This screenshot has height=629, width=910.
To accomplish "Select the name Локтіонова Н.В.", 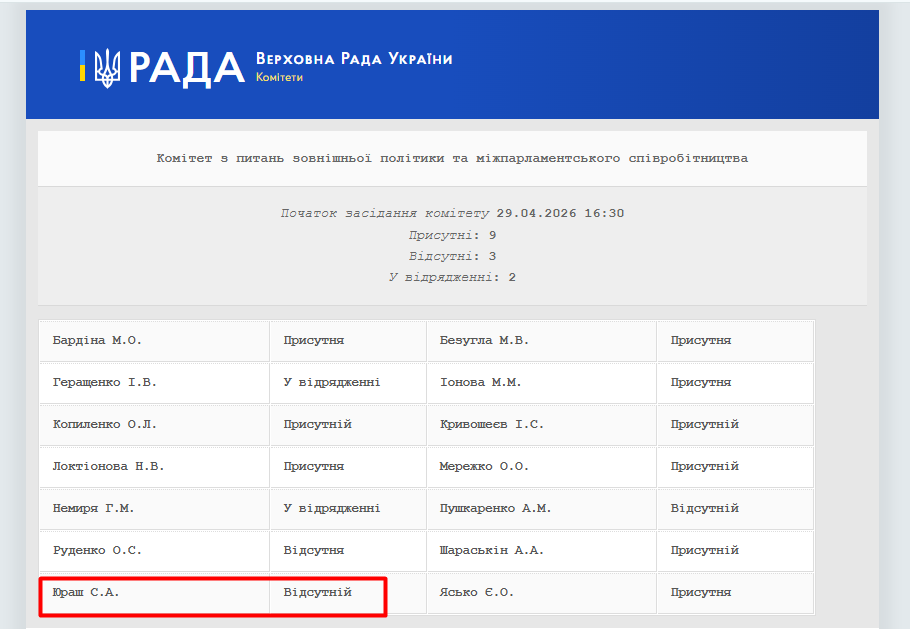I will (109, 466).
